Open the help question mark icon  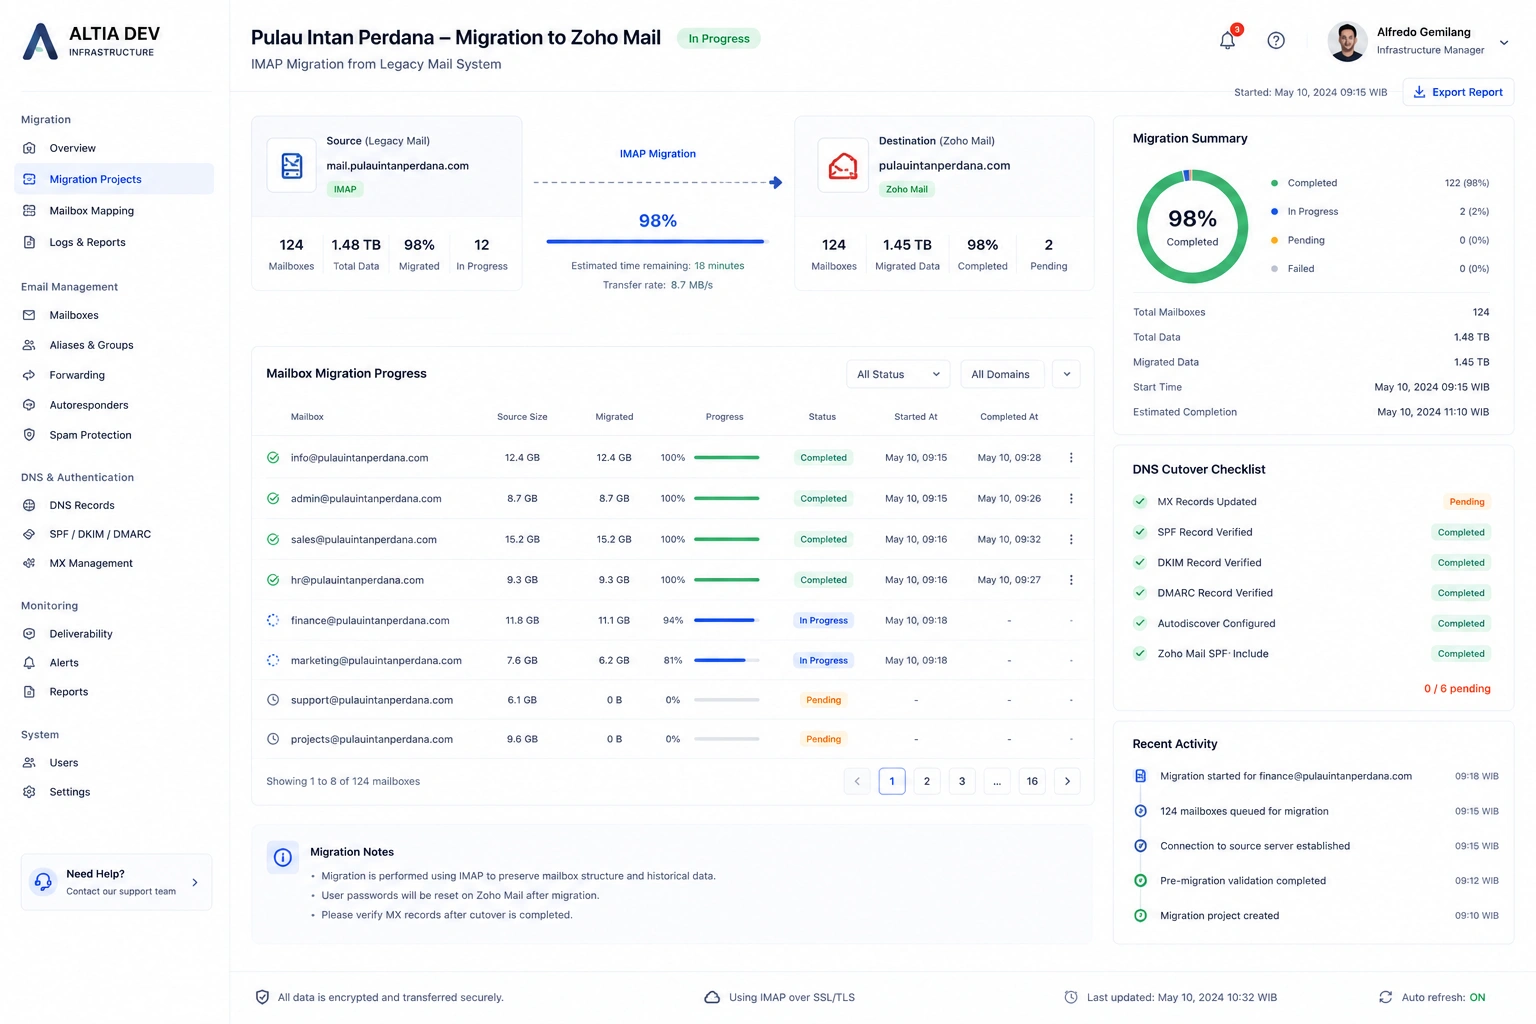[x=1276, y=40]
